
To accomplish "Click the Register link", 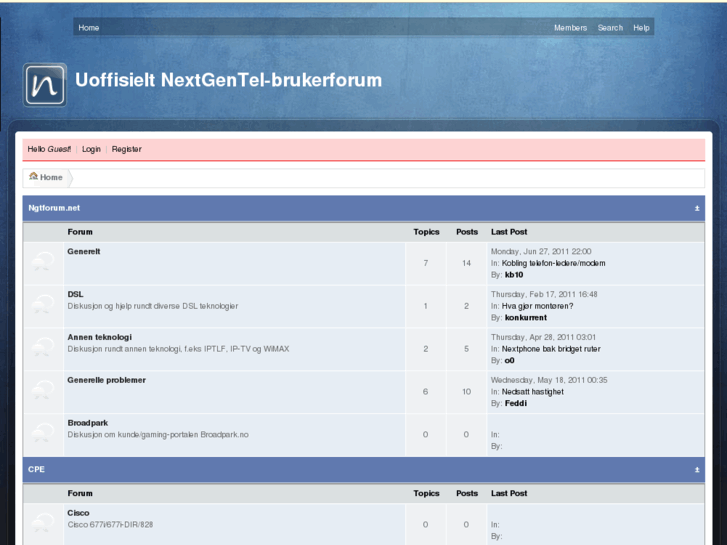I will [x=127, y=149].
